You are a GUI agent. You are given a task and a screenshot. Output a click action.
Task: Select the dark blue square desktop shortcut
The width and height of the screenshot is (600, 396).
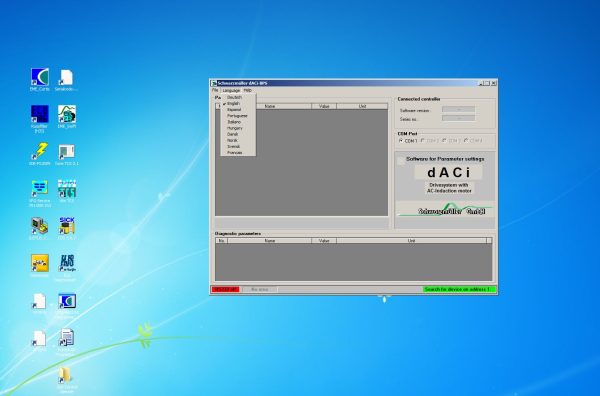click(x=40, y=114)
